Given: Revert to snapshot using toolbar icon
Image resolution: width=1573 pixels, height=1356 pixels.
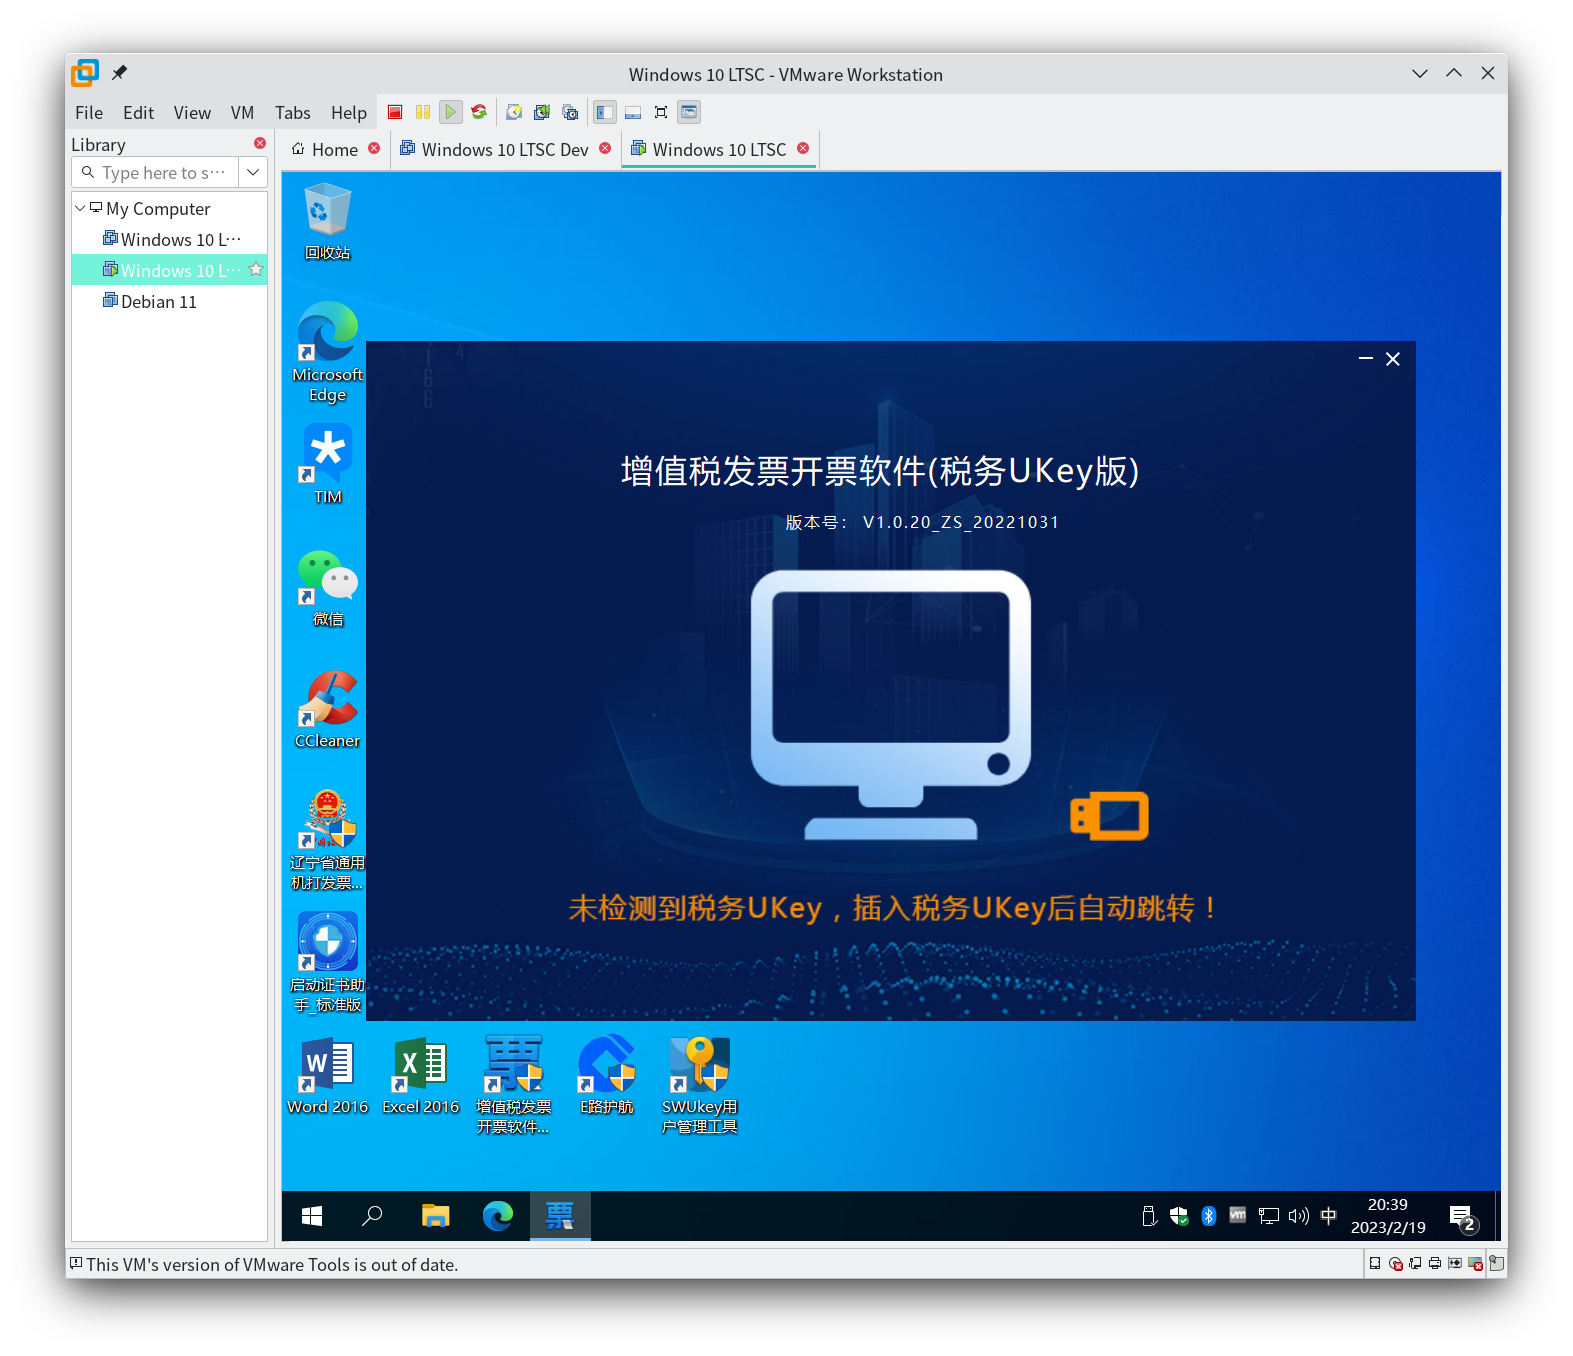Looking at the screenshot, I should 542,112.
